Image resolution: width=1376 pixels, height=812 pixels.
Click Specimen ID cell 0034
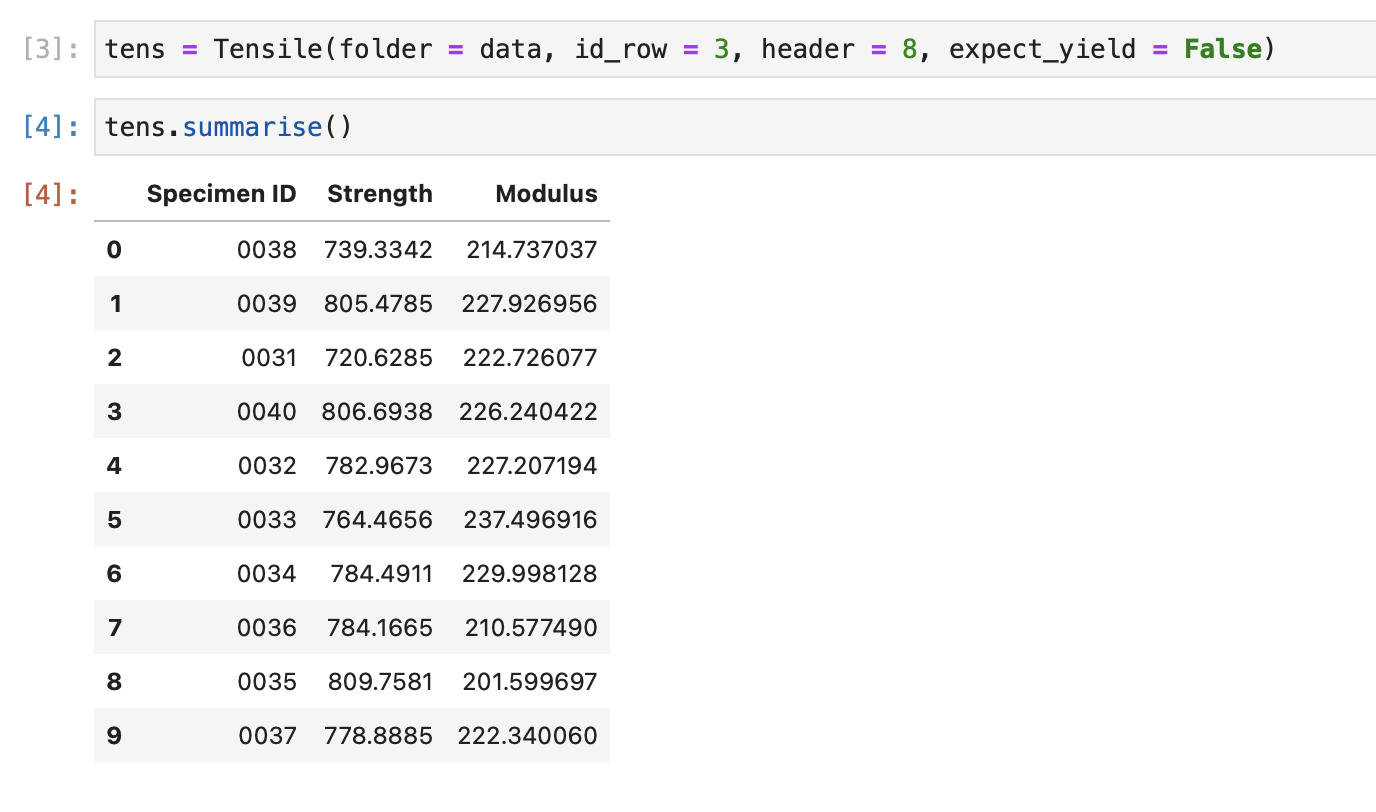(x=267, y=573)
